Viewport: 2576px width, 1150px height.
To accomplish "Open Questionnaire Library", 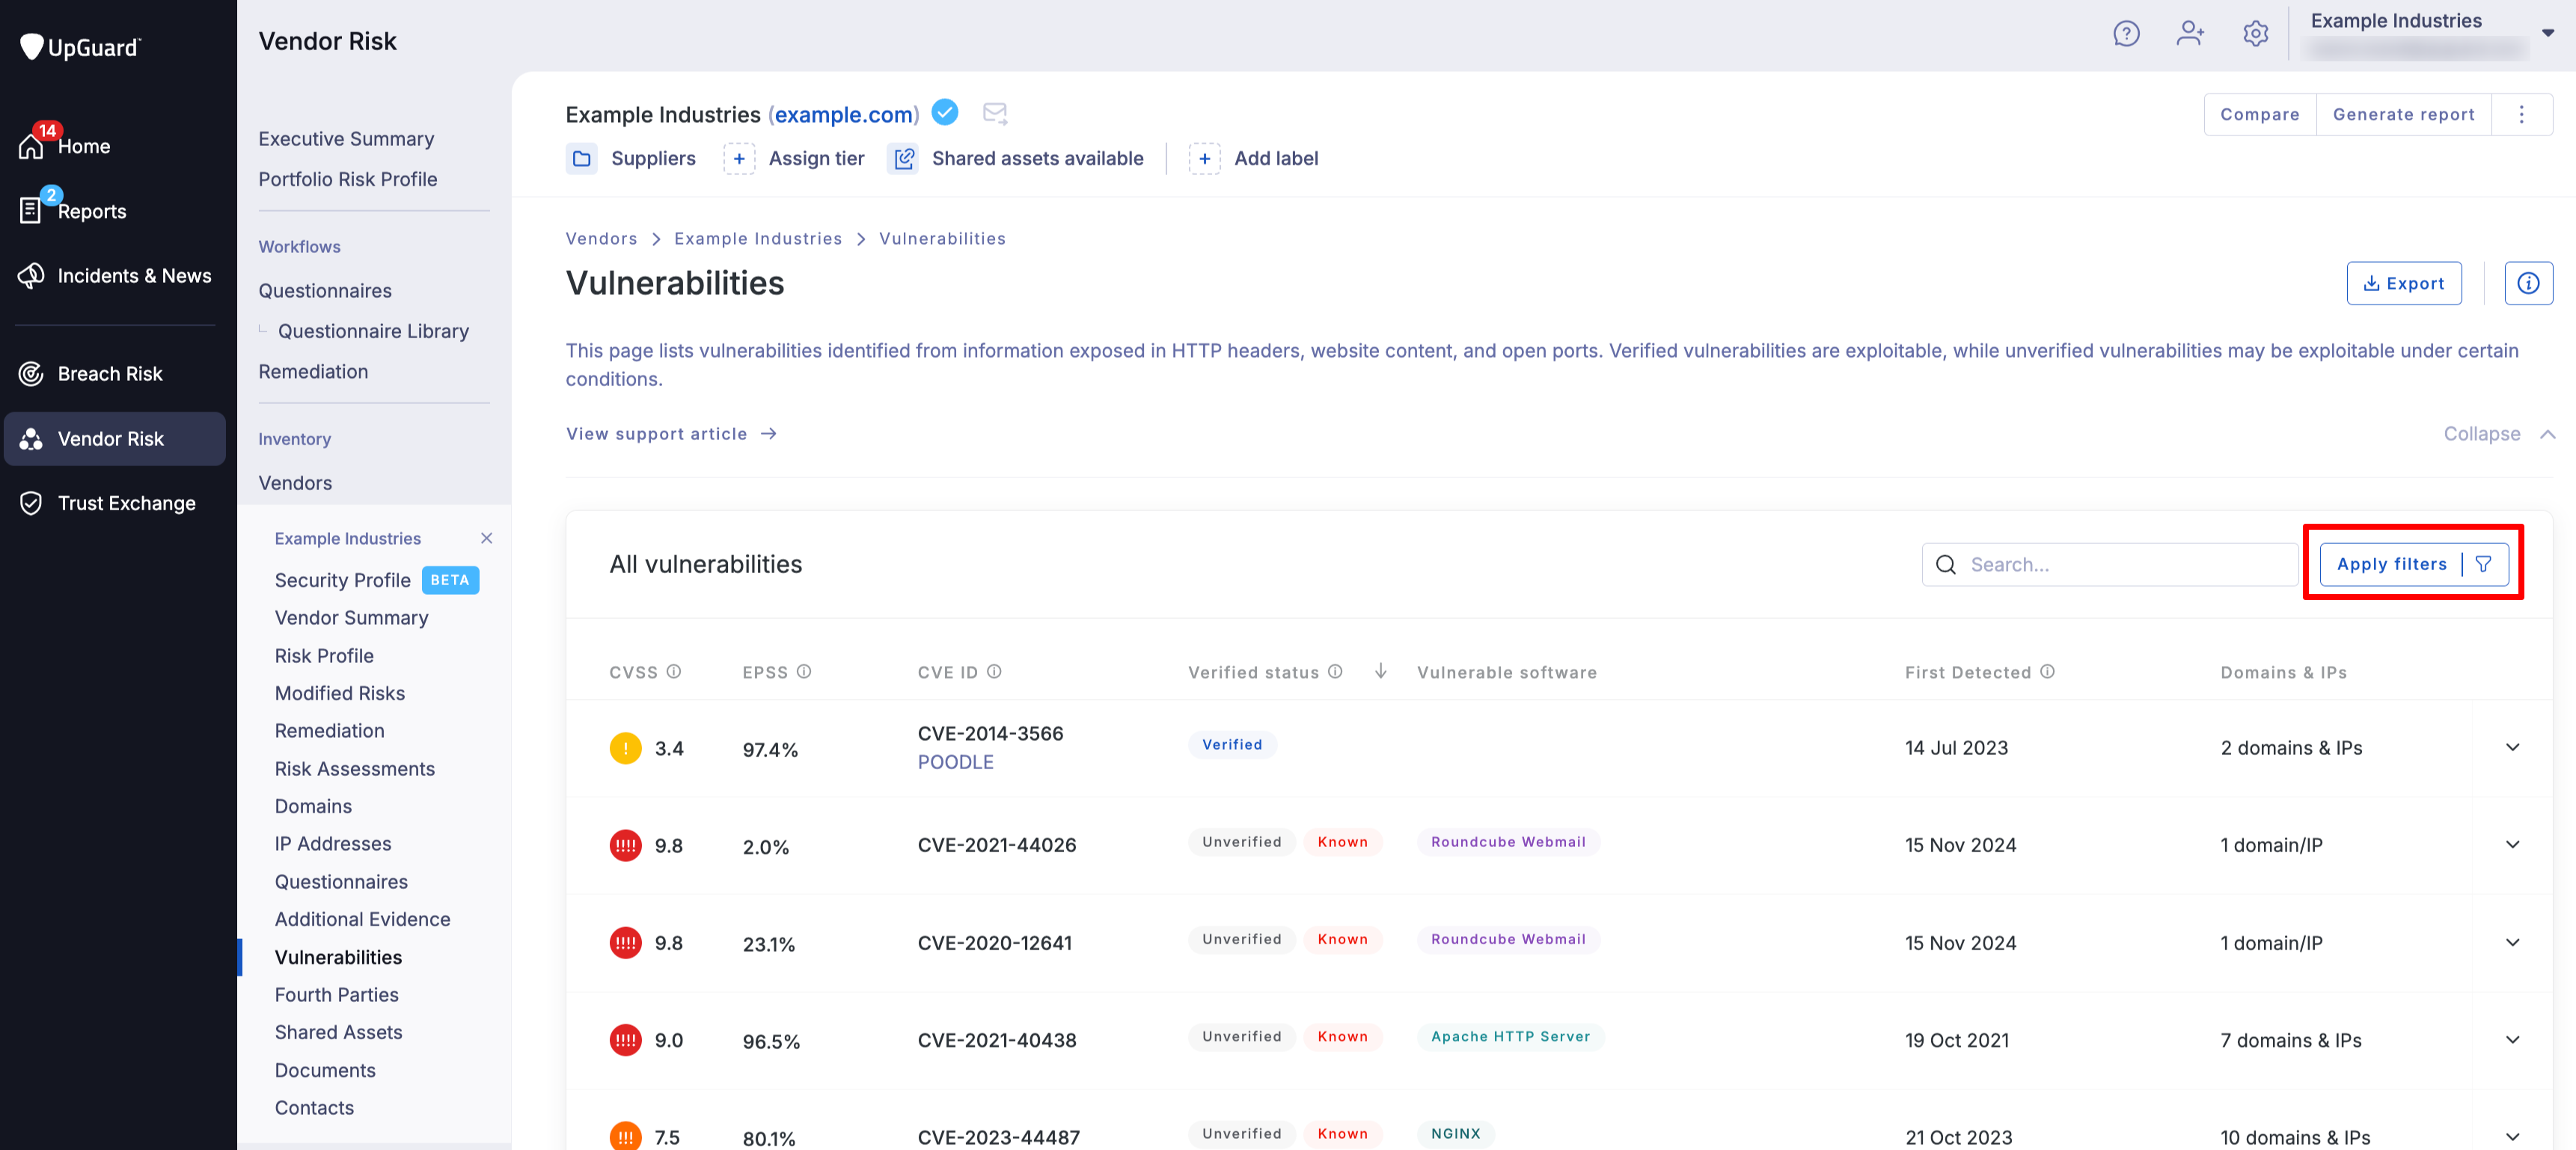I will pyautogui.click(x=373, y=331).
